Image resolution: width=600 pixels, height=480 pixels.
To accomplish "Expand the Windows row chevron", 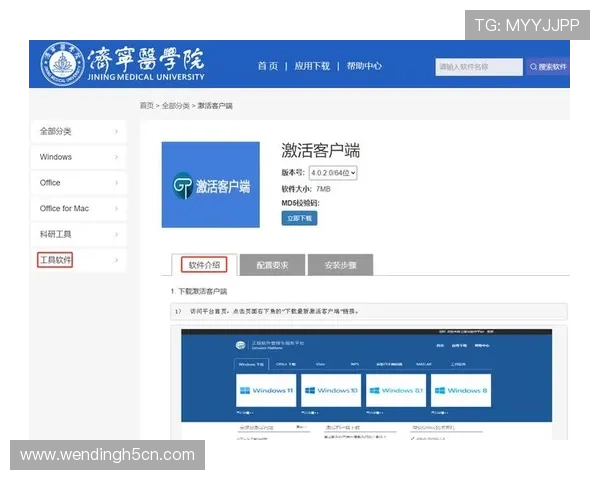I will click(116, 157).
